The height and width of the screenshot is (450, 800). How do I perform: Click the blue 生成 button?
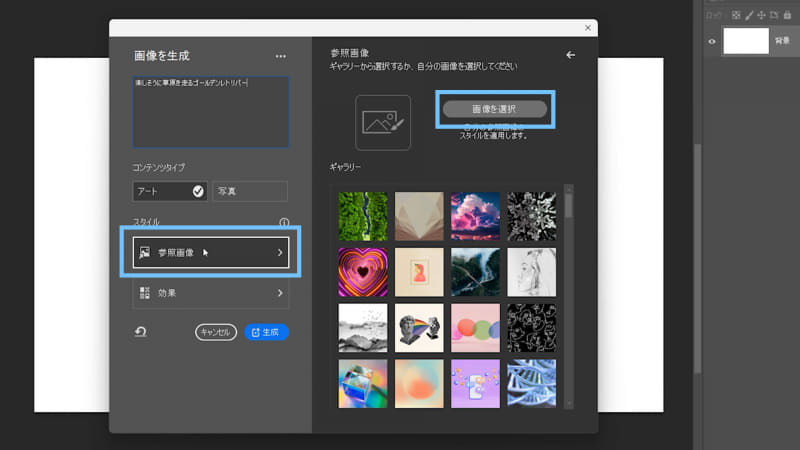tap(266, 332)
